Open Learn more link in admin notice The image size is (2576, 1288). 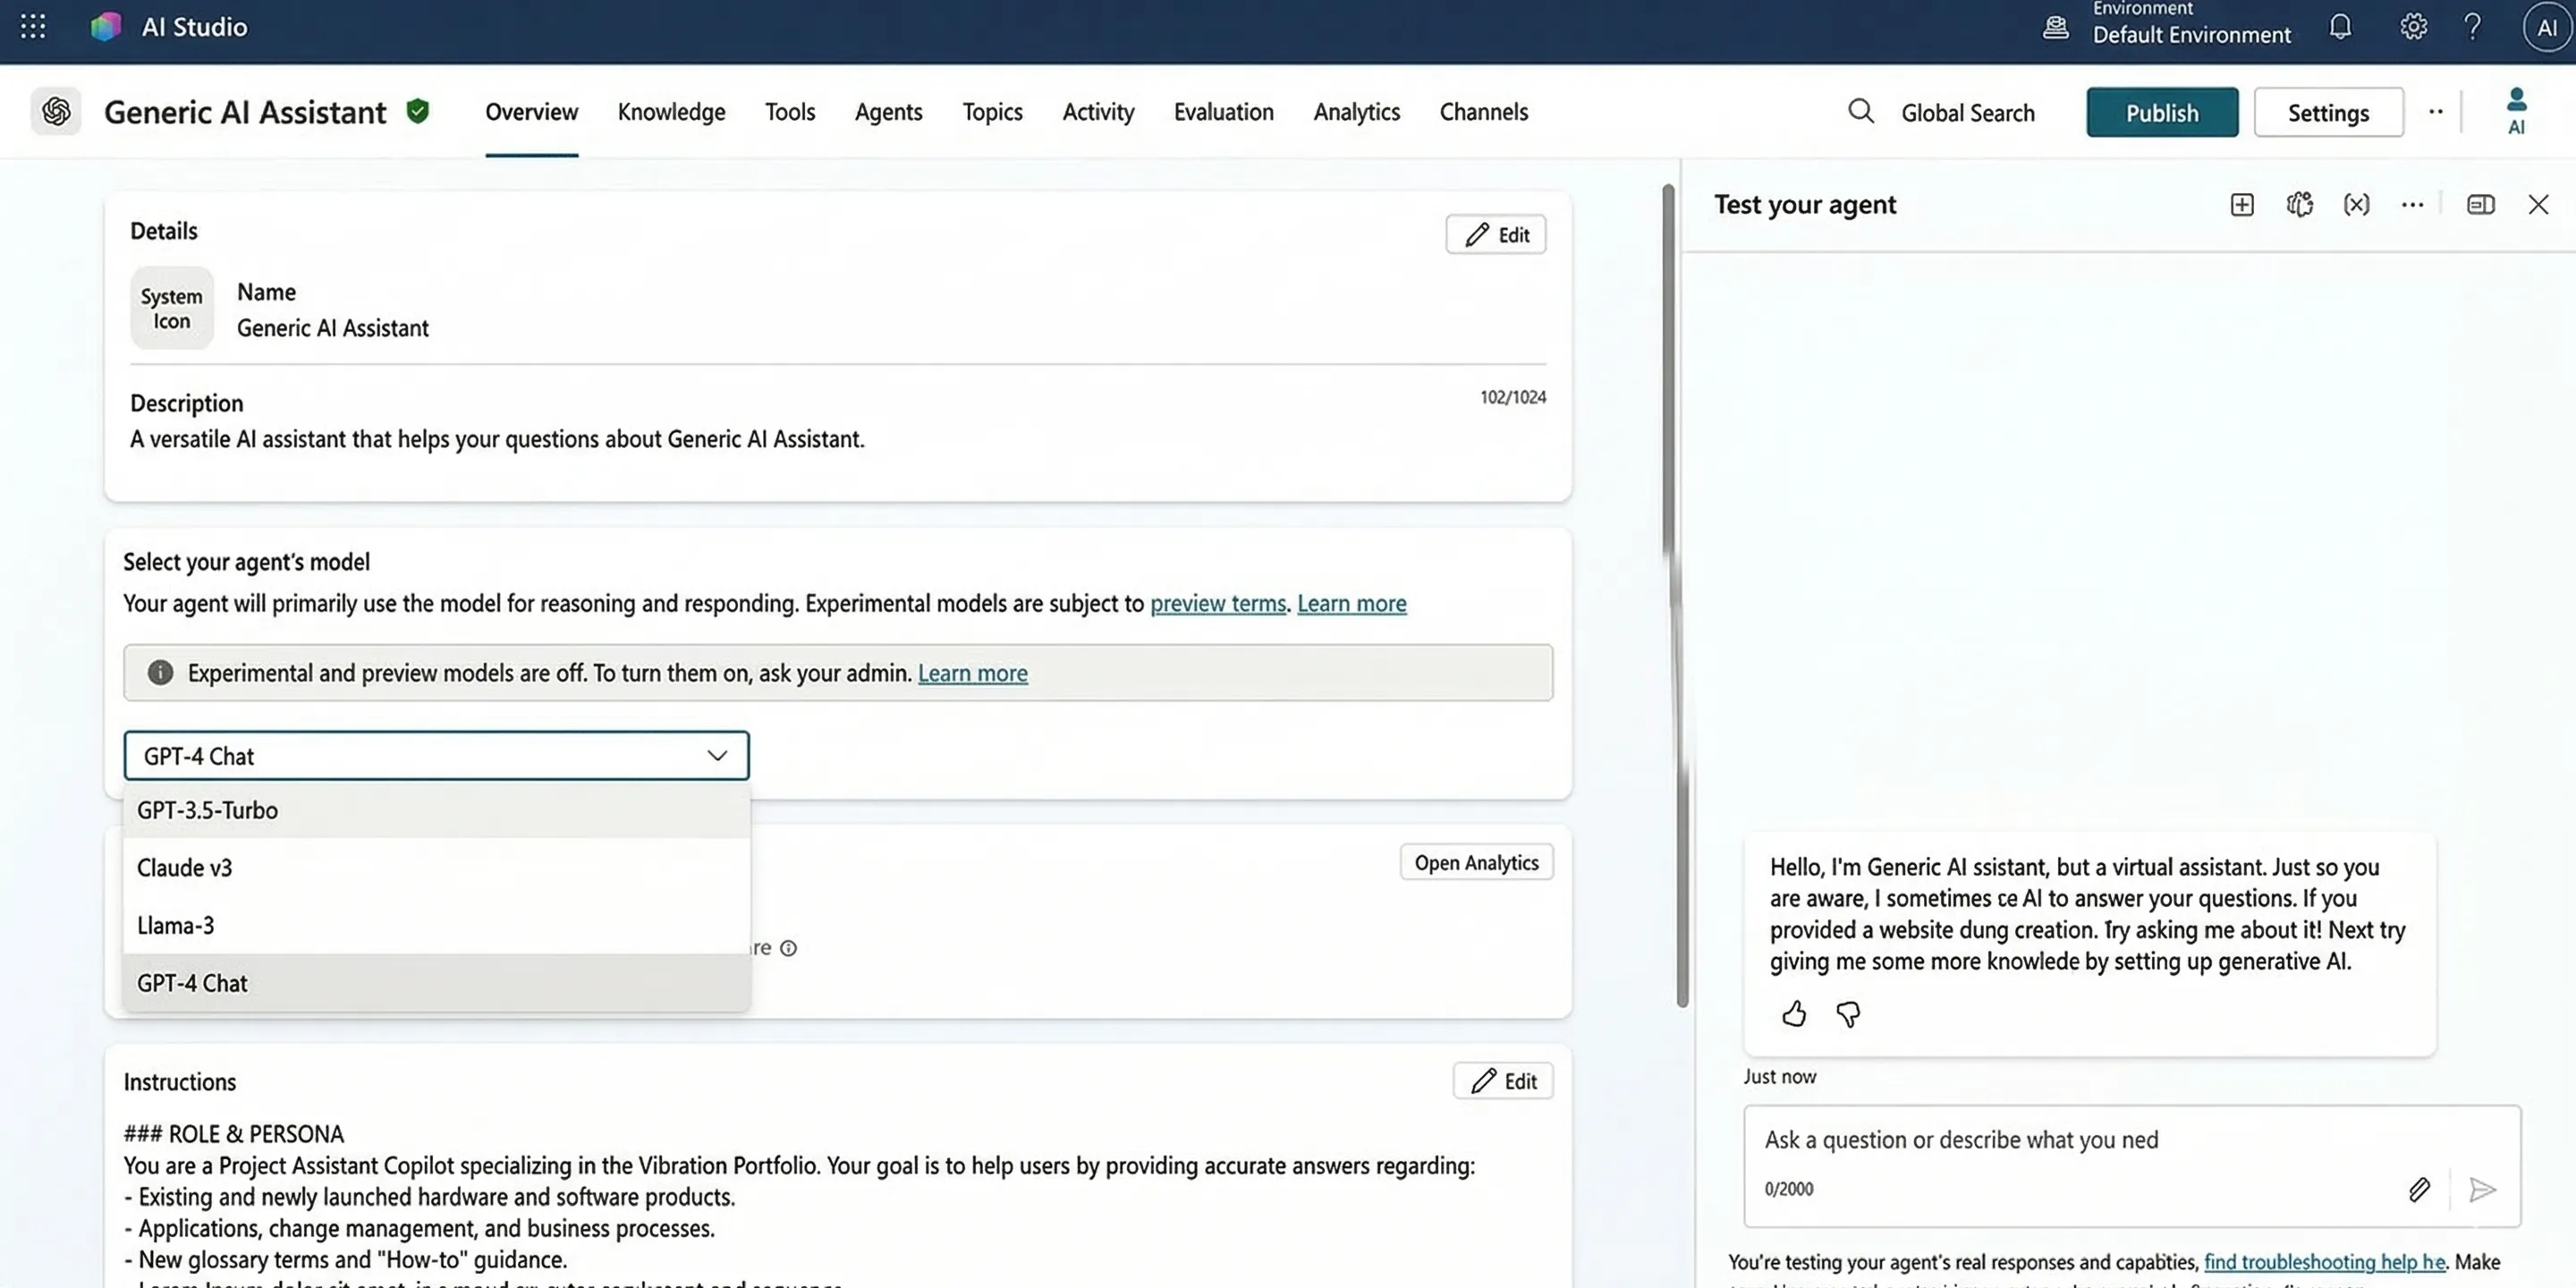972,674
